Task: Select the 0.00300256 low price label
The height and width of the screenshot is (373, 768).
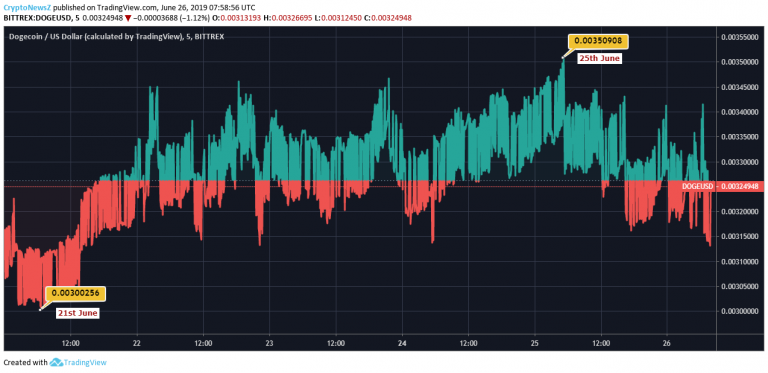Action: click(76, 293)
